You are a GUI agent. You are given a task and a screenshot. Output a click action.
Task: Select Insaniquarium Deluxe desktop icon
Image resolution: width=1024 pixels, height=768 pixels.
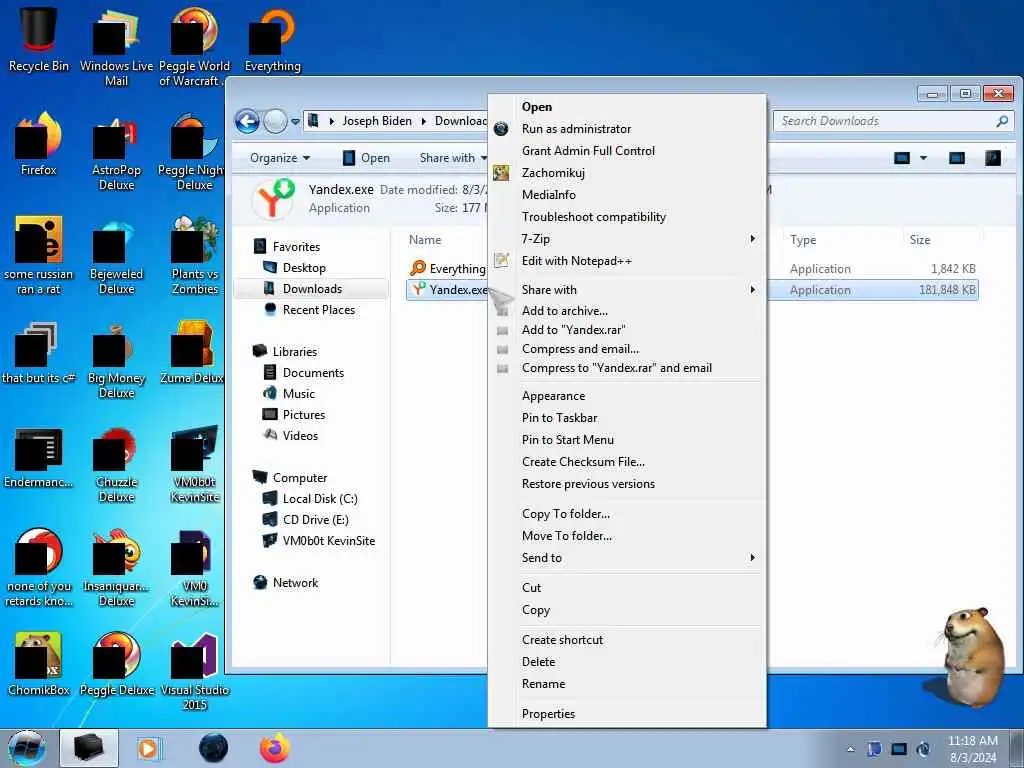point(116,568)
